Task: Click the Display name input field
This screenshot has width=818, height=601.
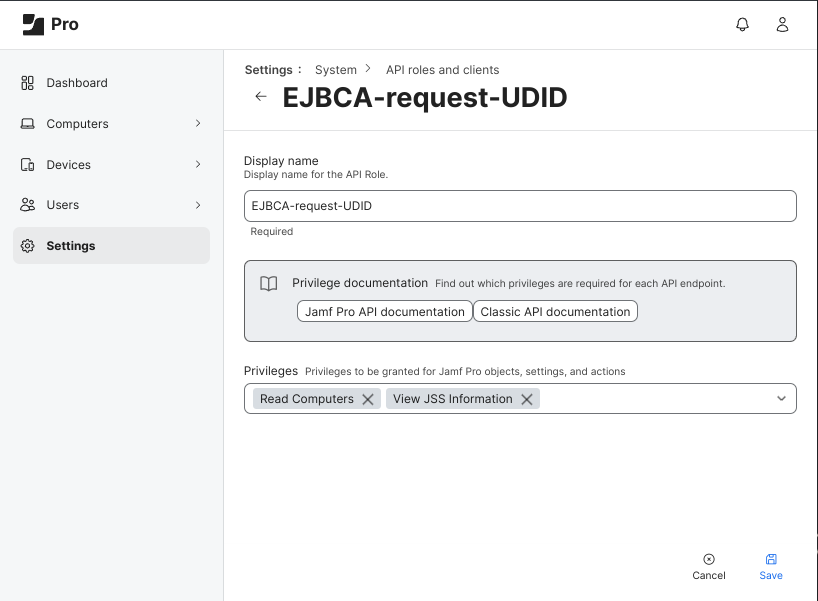Action: 520,206
